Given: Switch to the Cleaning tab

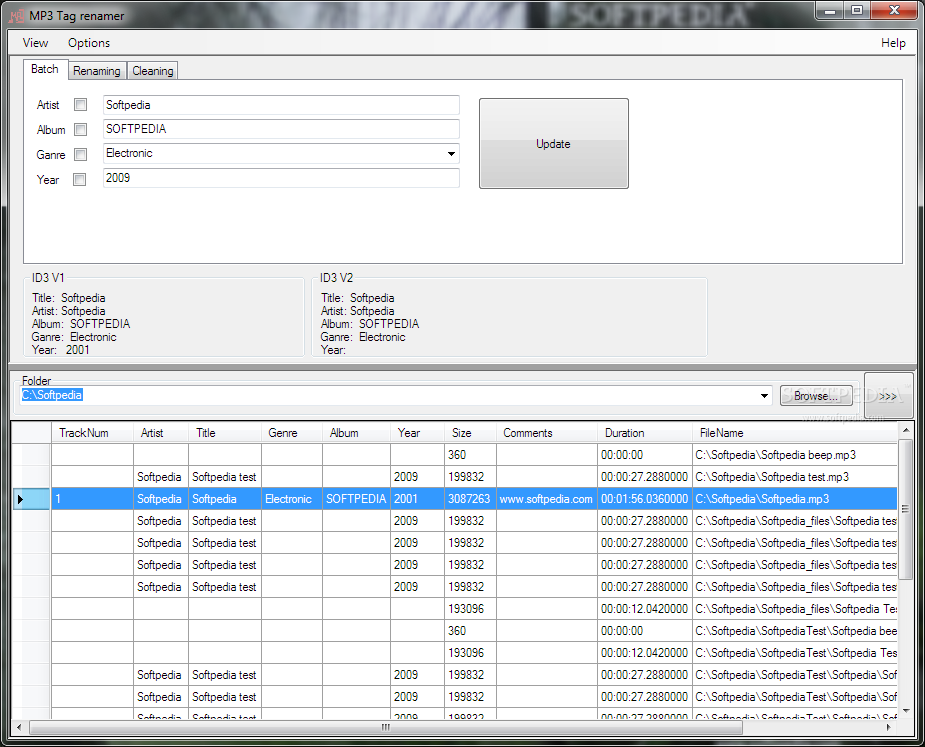Looking at the screenshot, I should click(153, 71).
